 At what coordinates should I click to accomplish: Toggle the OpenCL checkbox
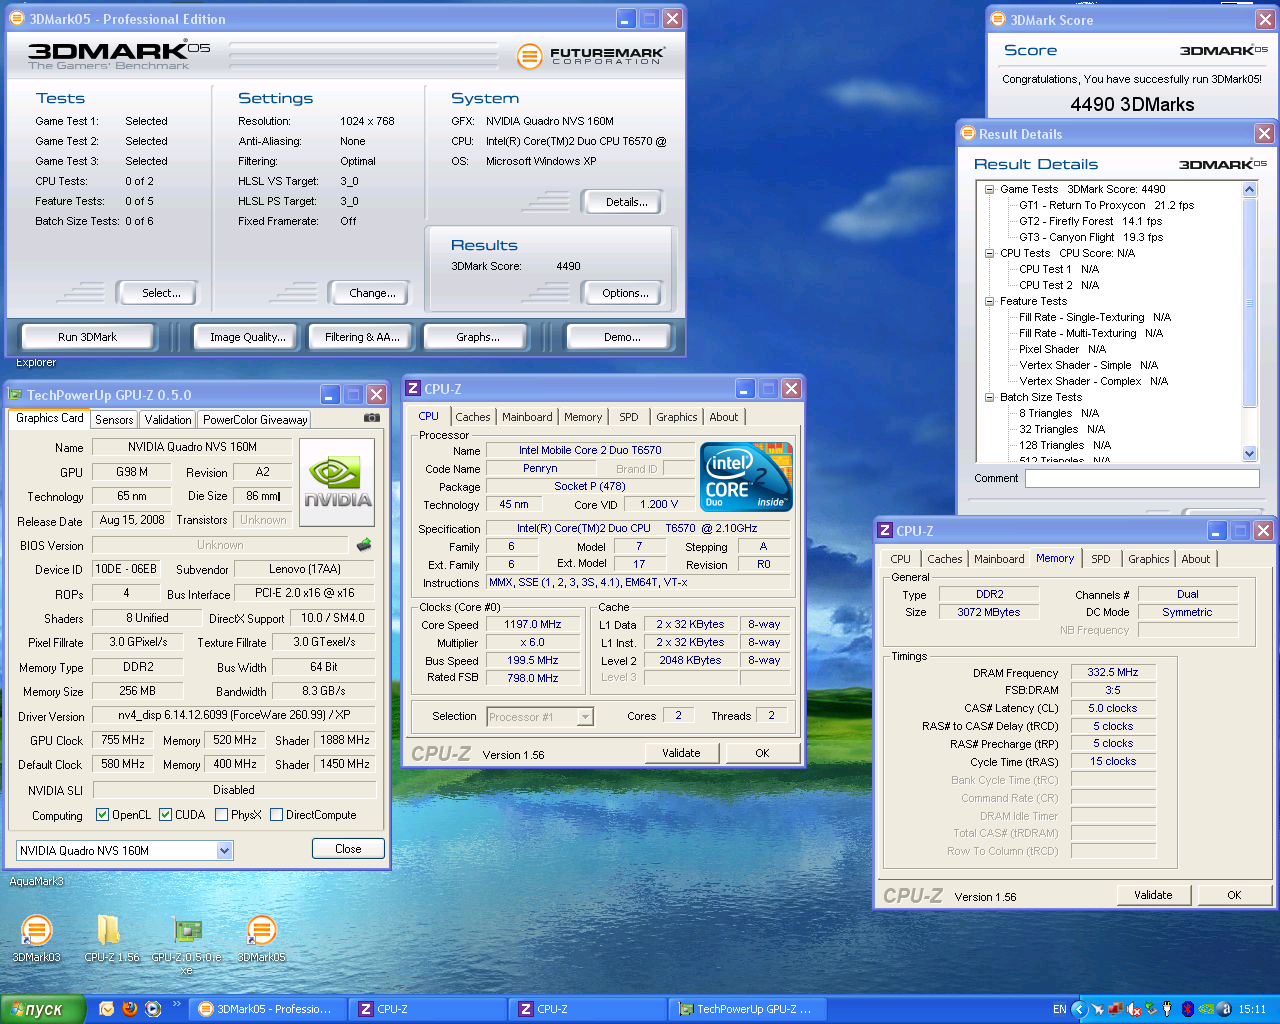click(x=102, y=815)
